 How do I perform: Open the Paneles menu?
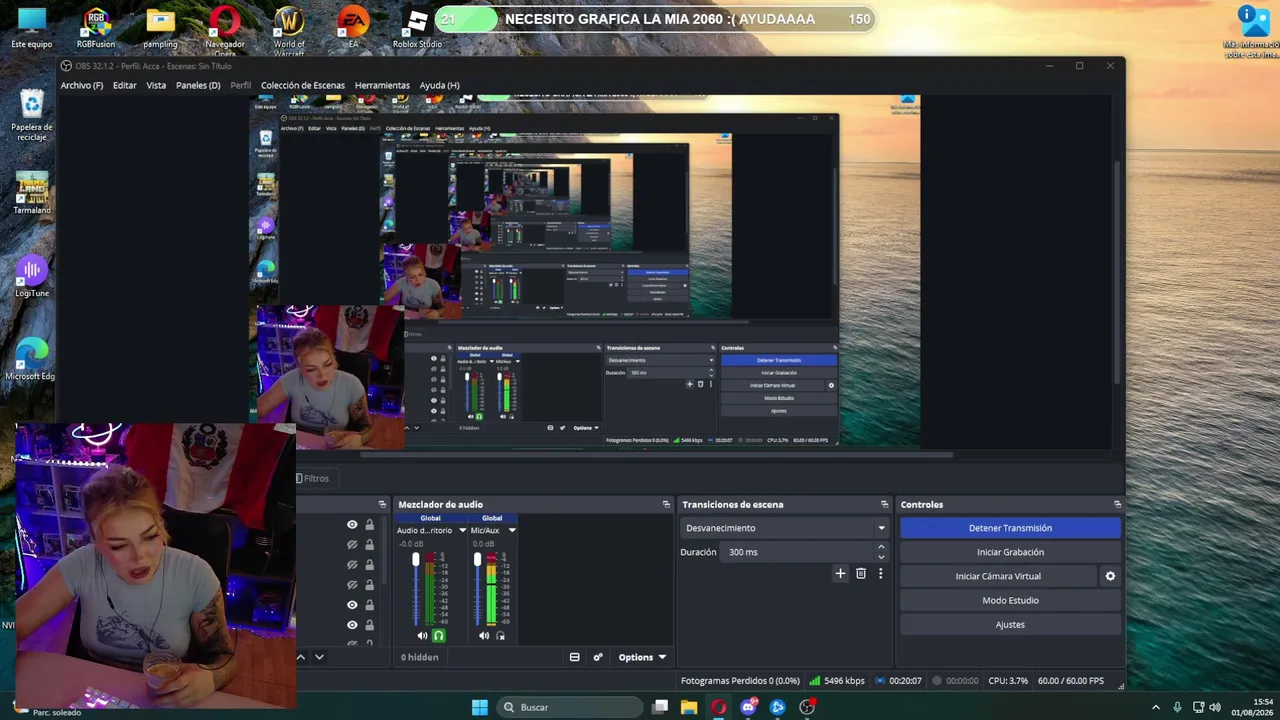[198, 85]
